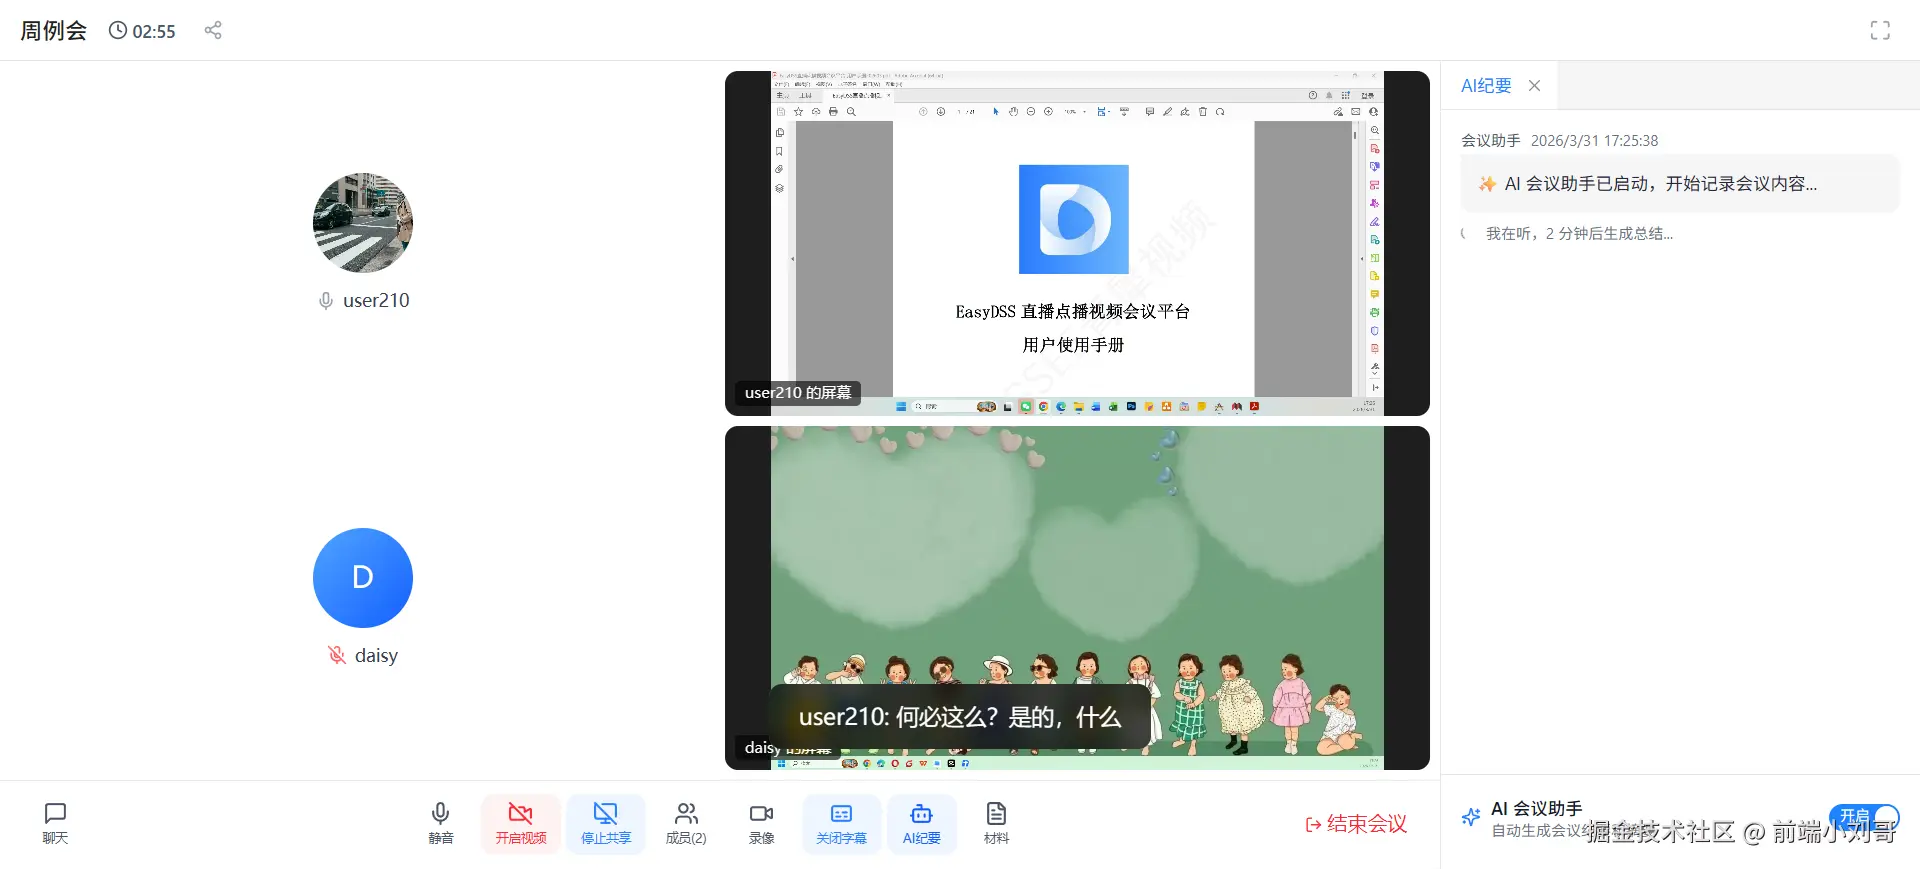This screenshot has width=1920, height=869.
Task: Start recording with 录像 button
Action: tap(762, 824)
